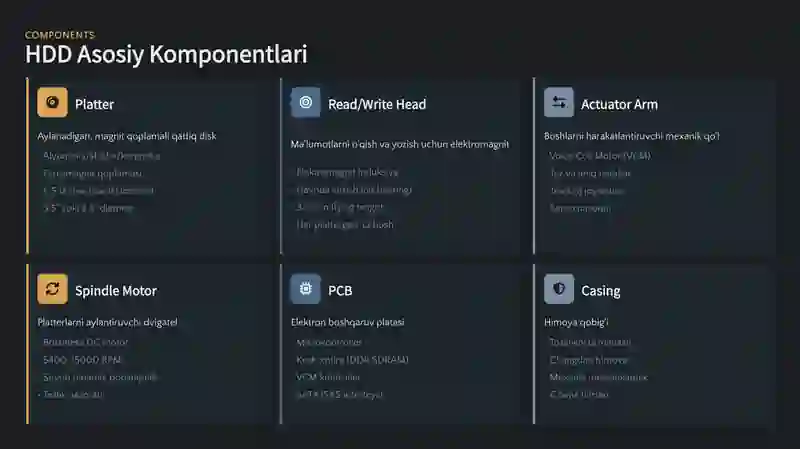Click the Read/Write Head target icon
Screen dimensions: 800x449
tap(306, 103)
